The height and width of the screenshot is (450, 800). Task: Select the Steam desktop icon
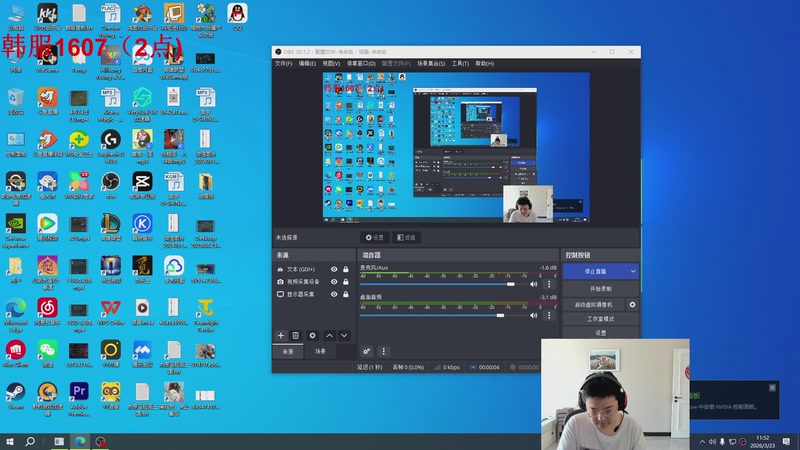click(16, 396)
